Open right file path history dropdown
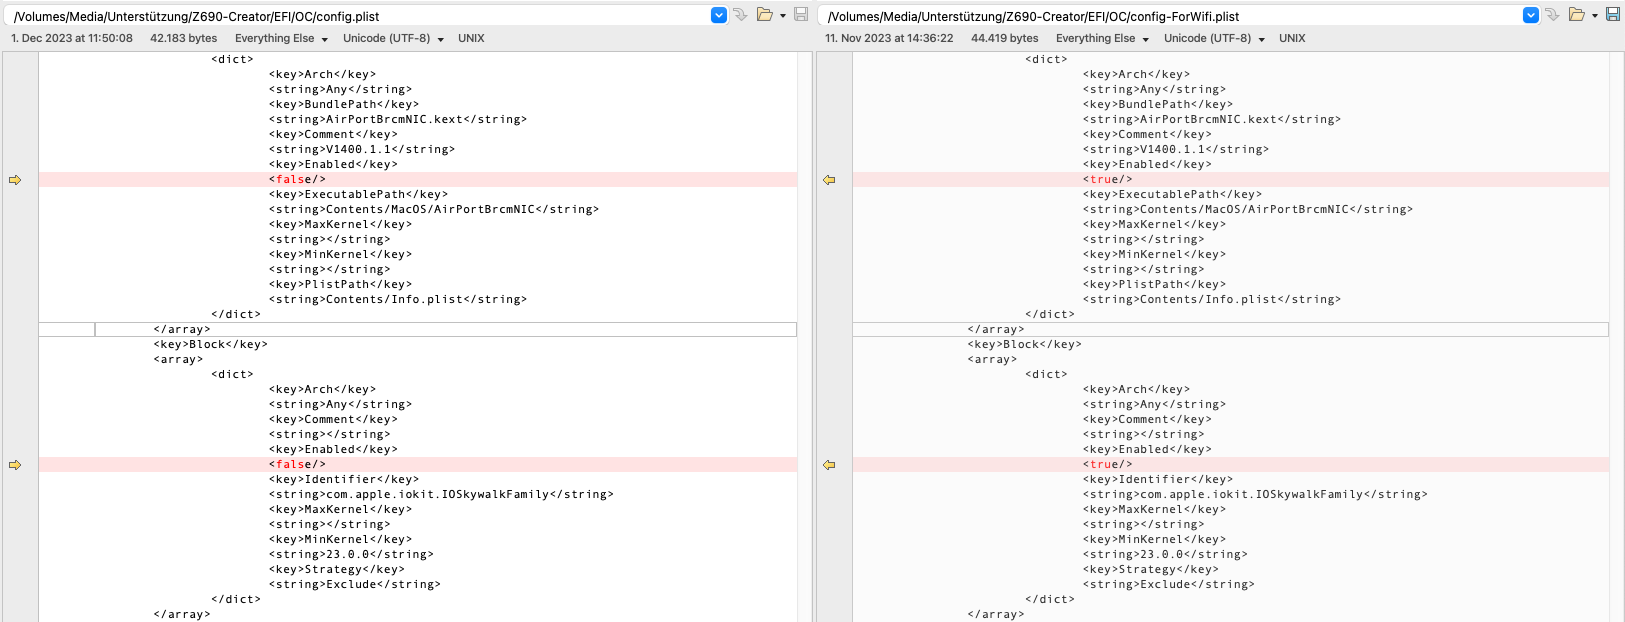1625x622 pixels. [1531, 15]
